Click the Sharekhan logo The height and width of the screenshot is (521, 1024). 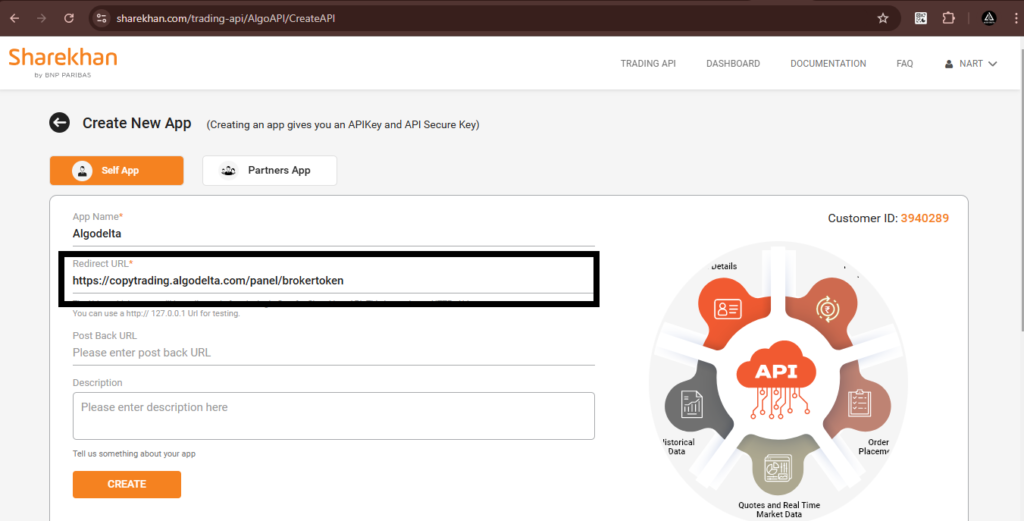tap(63, 63)
